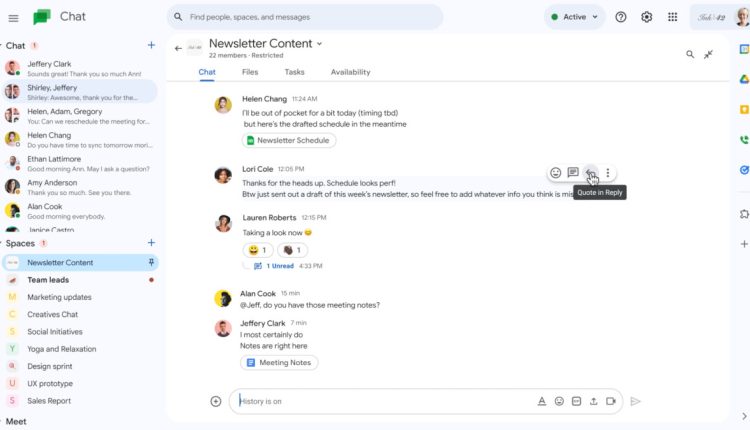
Task: Expand the Newsletter Content space menu
Action: click(319, 44)
